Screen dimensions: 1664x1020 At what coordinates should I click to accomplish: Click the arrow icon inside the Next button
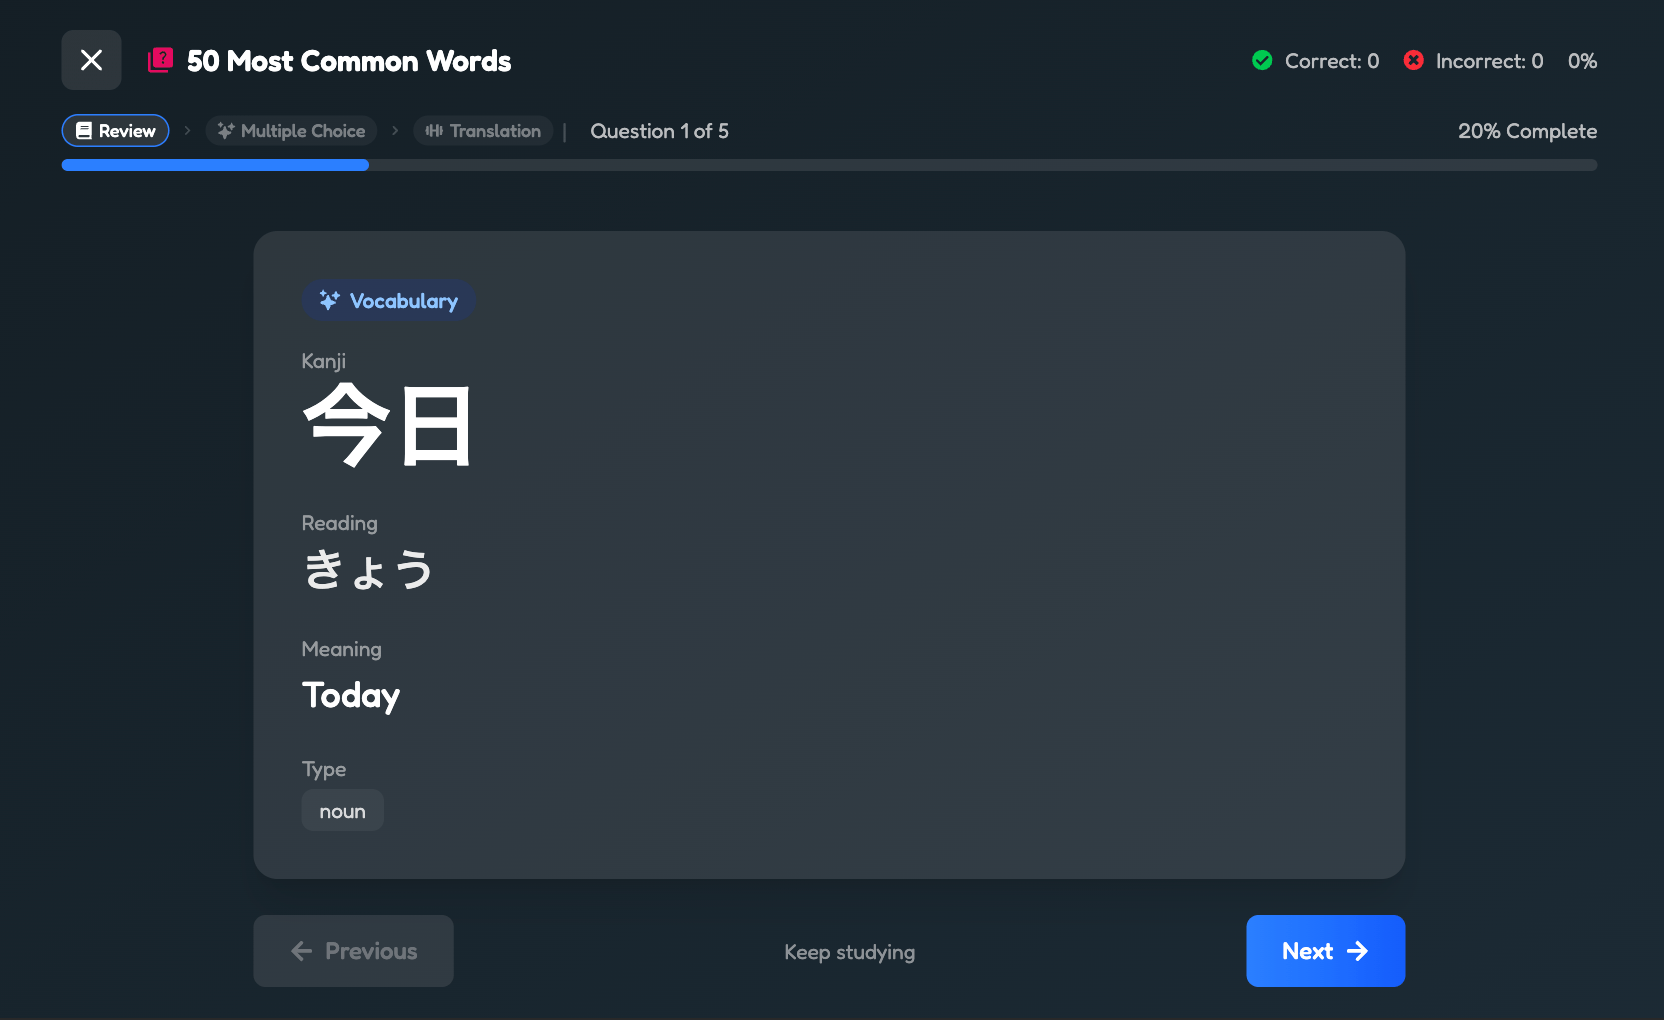(x=1358, y=951)
